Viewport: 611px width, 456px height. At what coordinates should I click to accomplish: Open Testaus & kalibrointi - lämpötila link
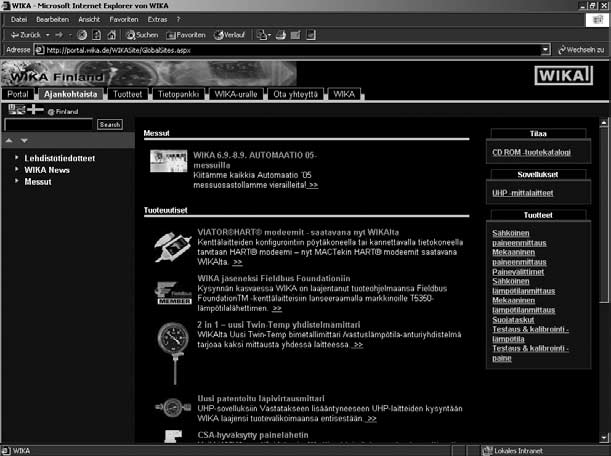(x=530, y=334)
